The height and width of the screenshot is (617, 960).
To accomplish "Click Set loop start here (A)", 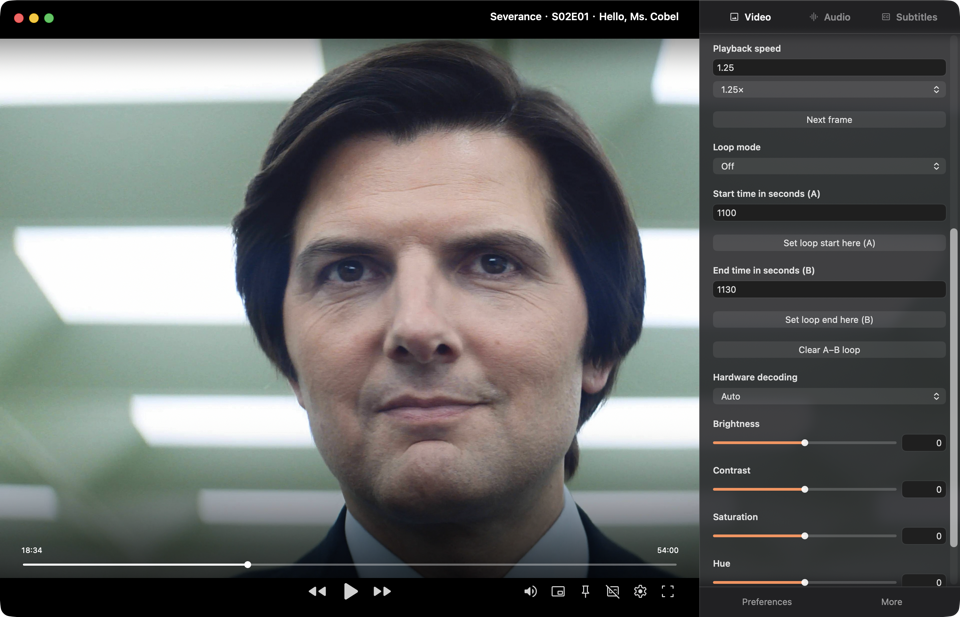I will tap(829, 243).
